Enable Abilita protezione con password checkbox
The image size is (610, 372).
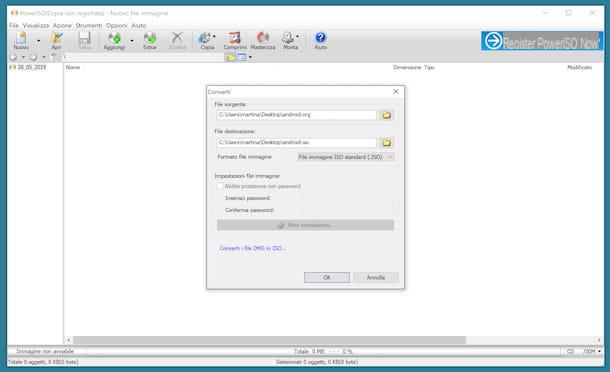(x=220, y=186)
